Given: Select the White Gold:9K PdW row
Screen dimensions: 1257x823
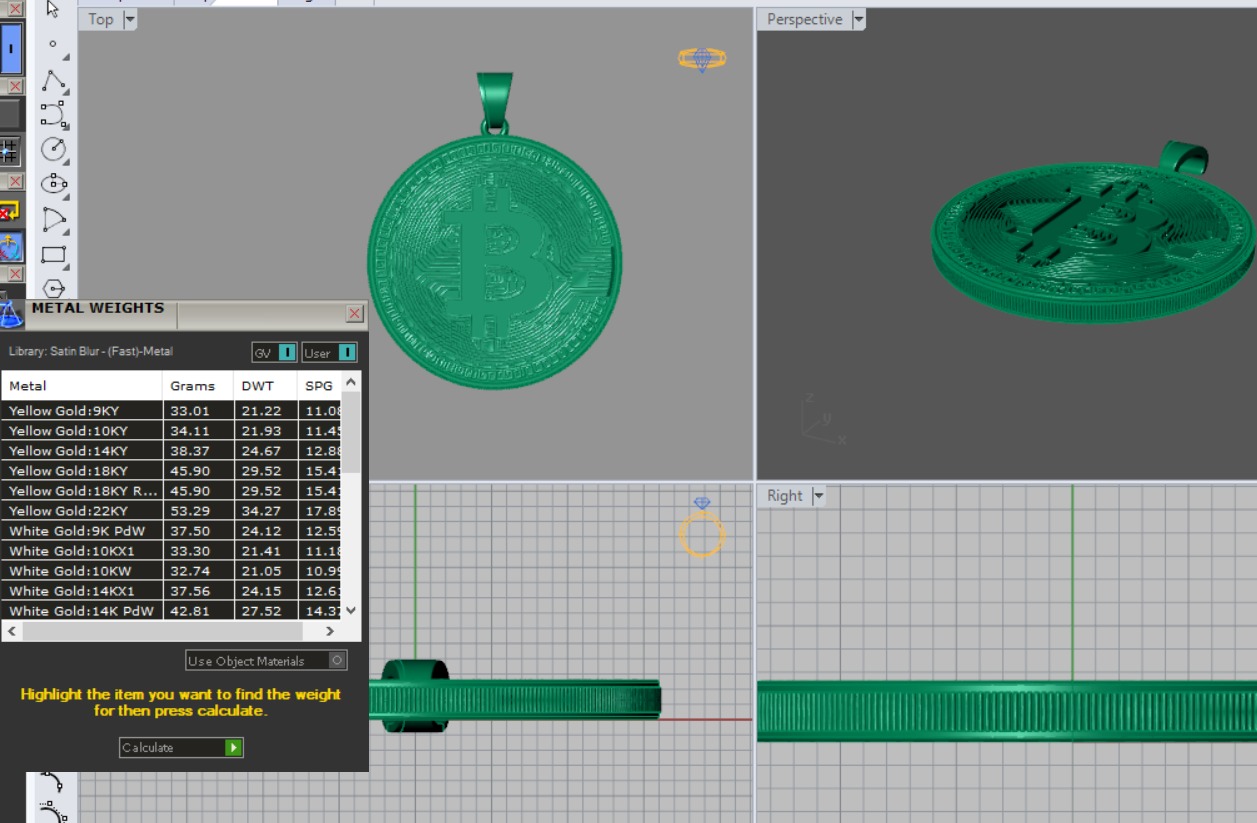Looking at the screenshot, I should pyautogui.click(x=171, y=531).
